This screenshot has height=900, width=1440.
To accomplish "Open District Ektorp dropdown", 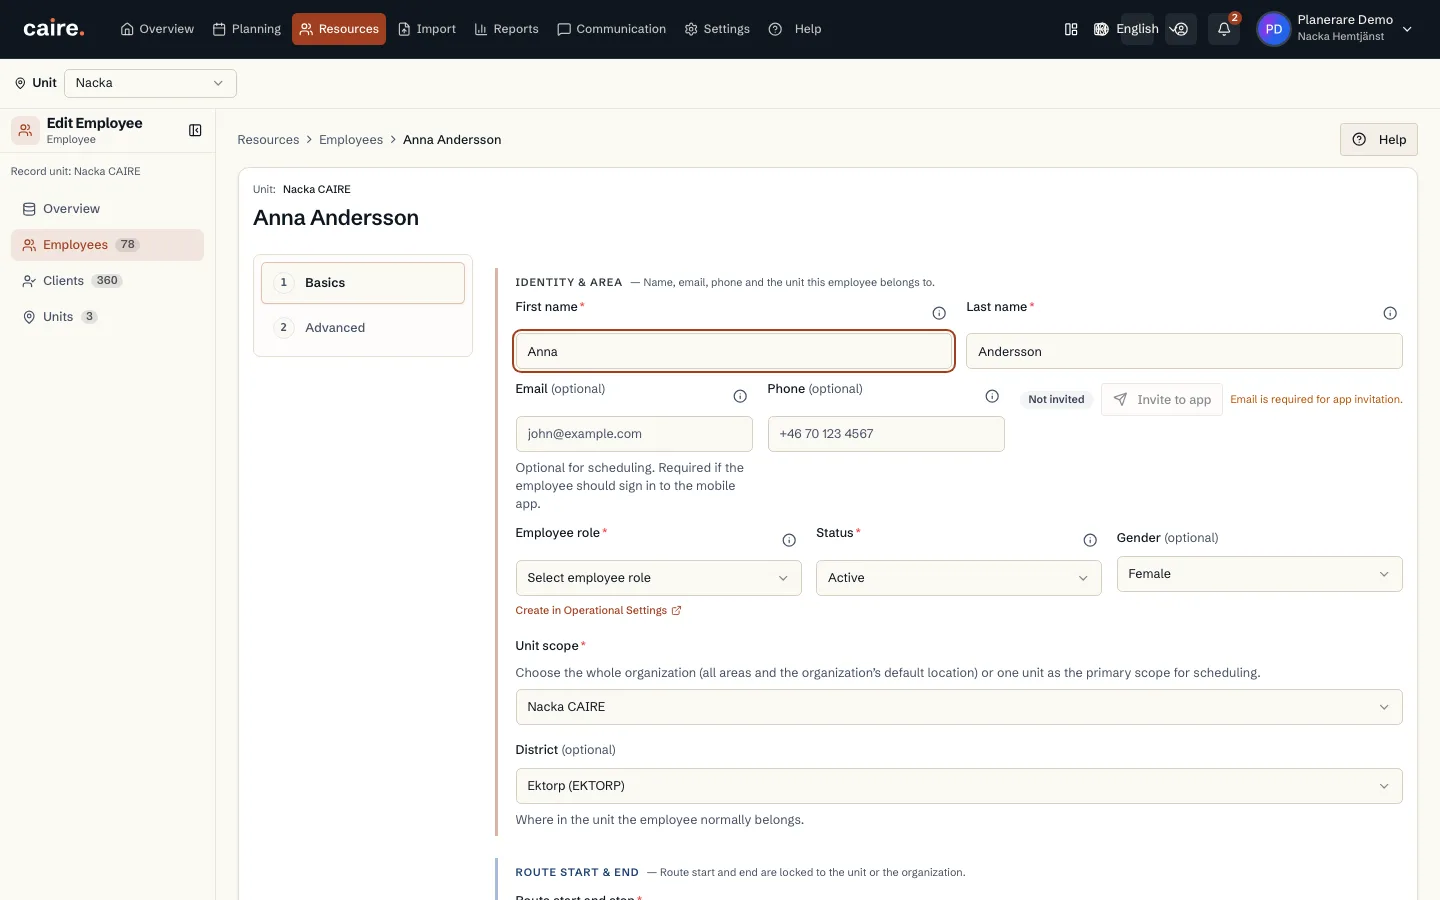I will 958,786.
